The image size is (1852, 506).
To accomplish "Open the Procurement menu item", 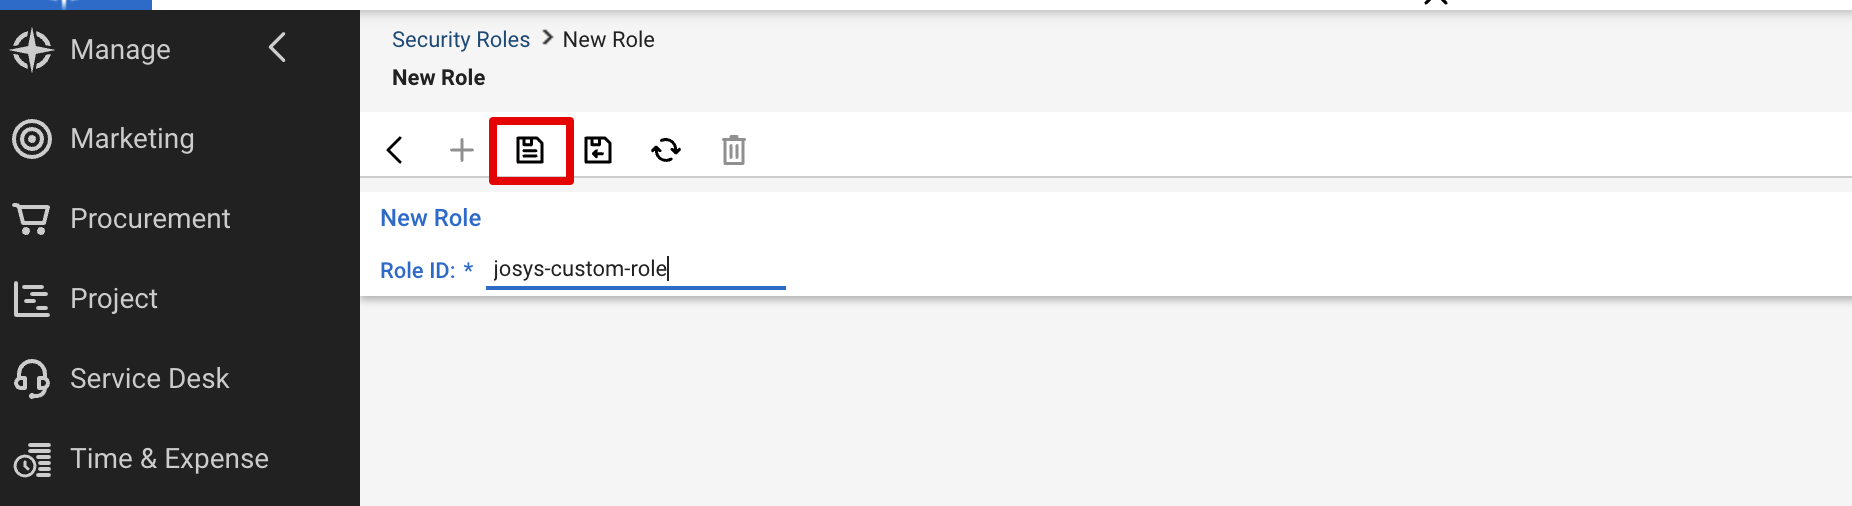I will (150, 219).
